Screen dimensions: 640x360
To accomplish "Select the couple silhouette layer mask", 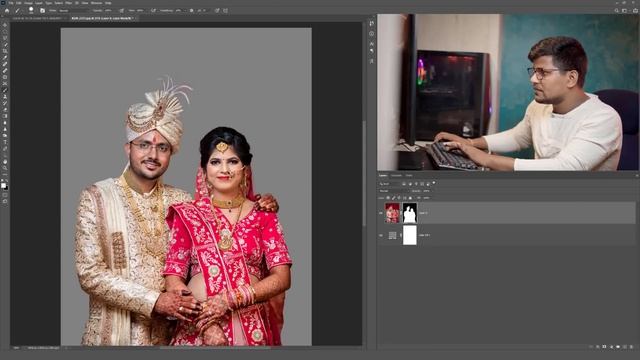I will (x=410, y=213).
